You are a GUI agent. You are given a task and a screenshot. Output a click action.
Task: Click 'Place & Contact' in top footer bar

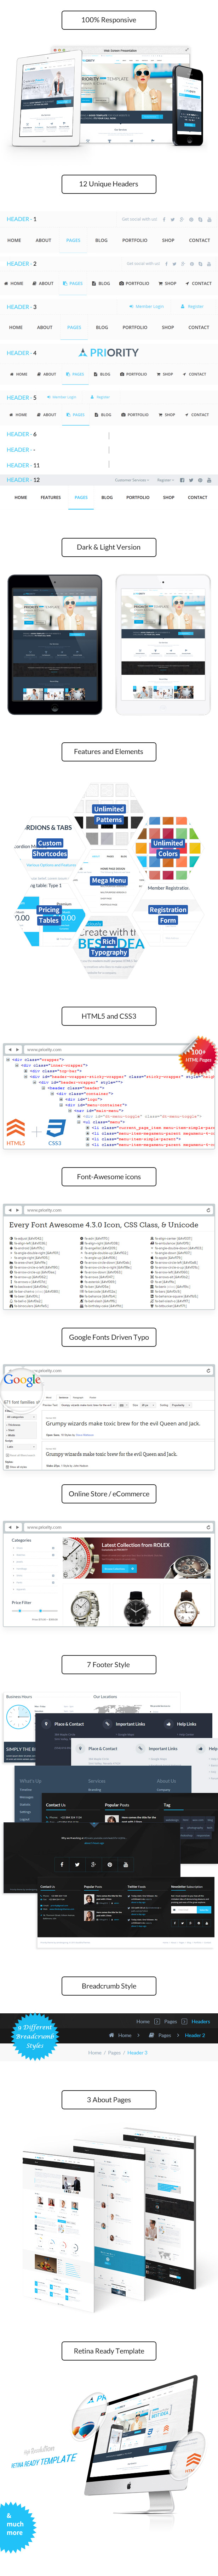coord(69,1724)
